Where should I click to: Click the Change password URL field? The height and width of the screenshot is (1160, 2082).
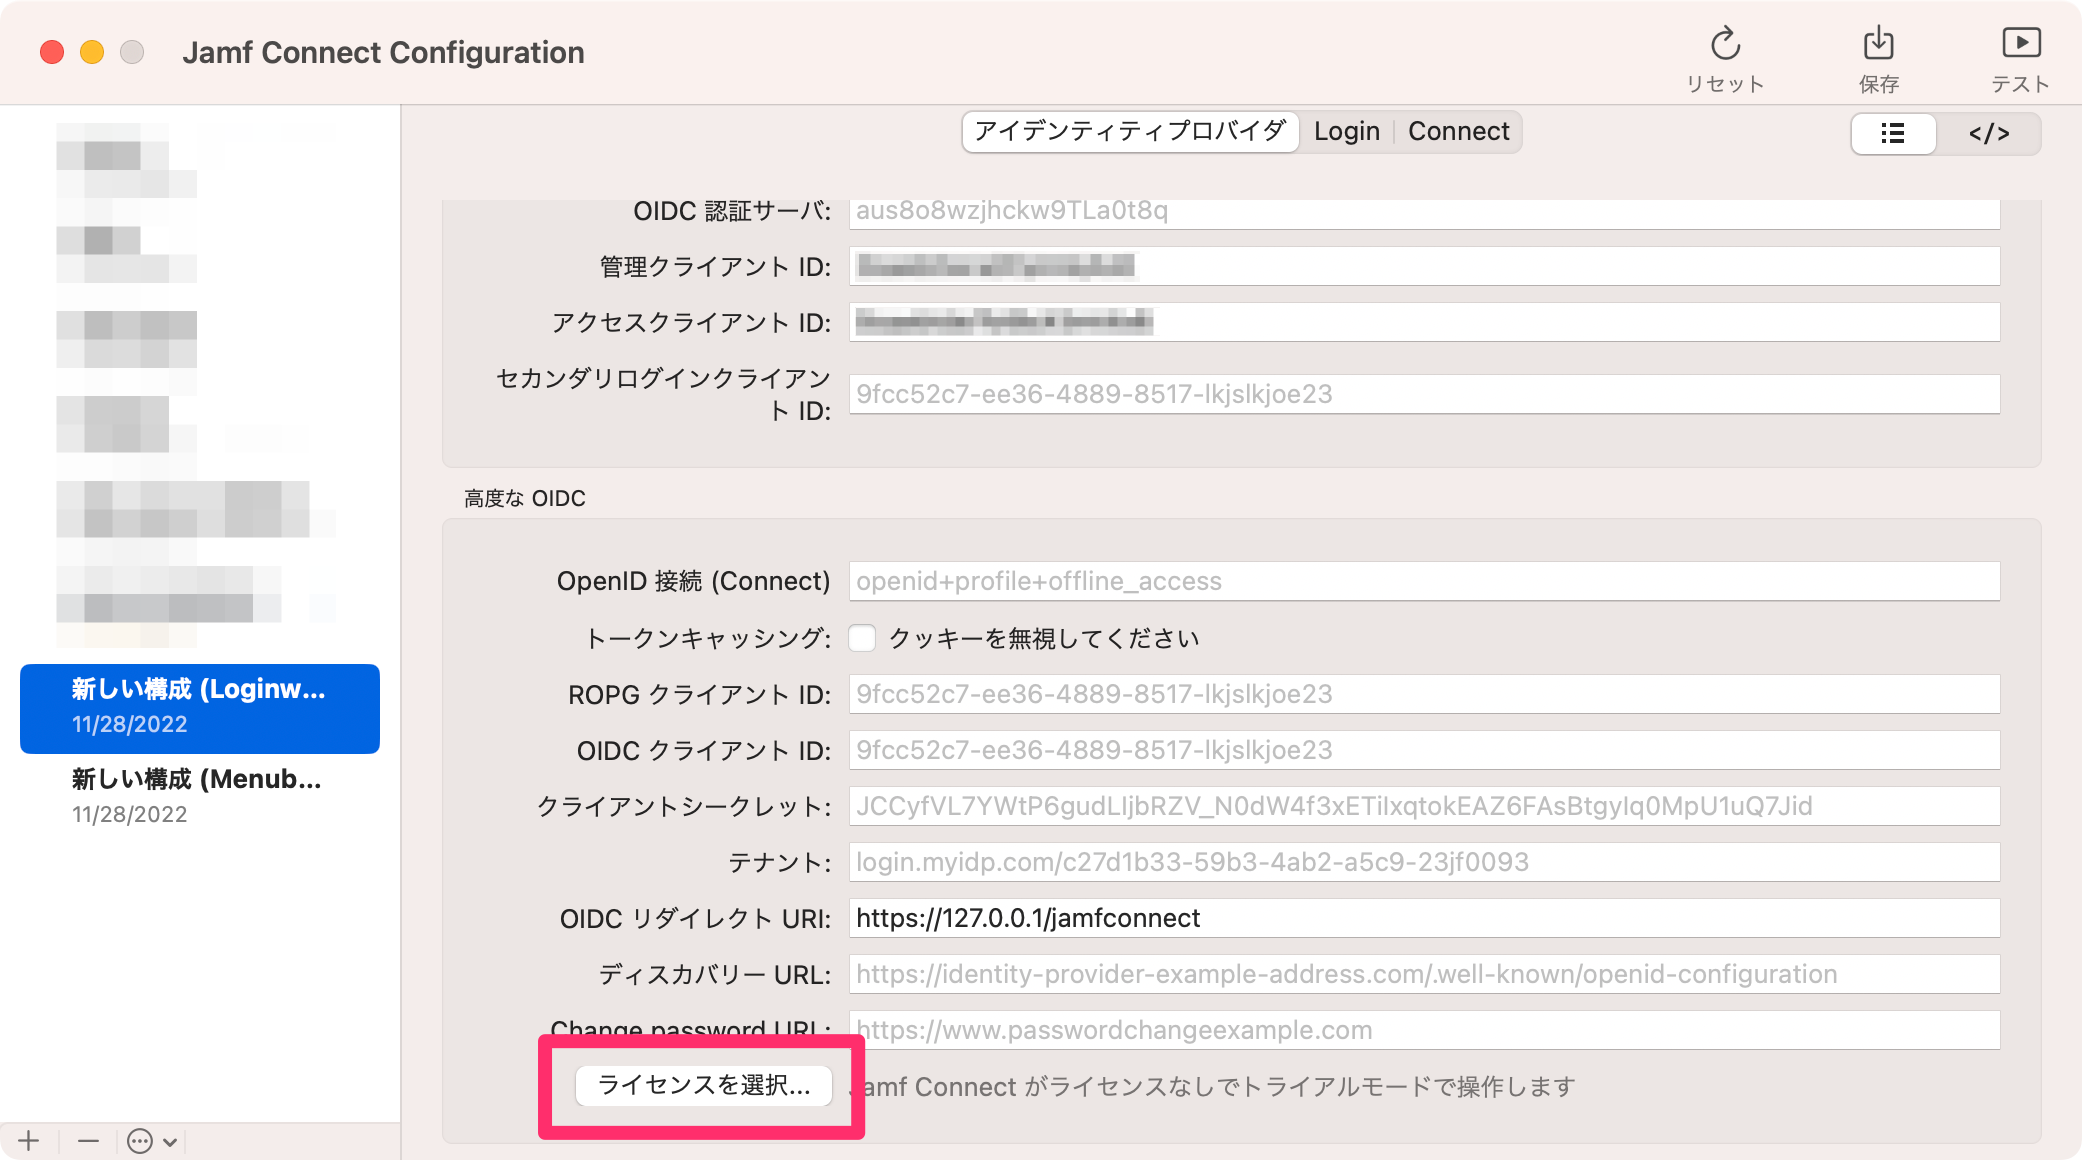click(1424, 1030)
